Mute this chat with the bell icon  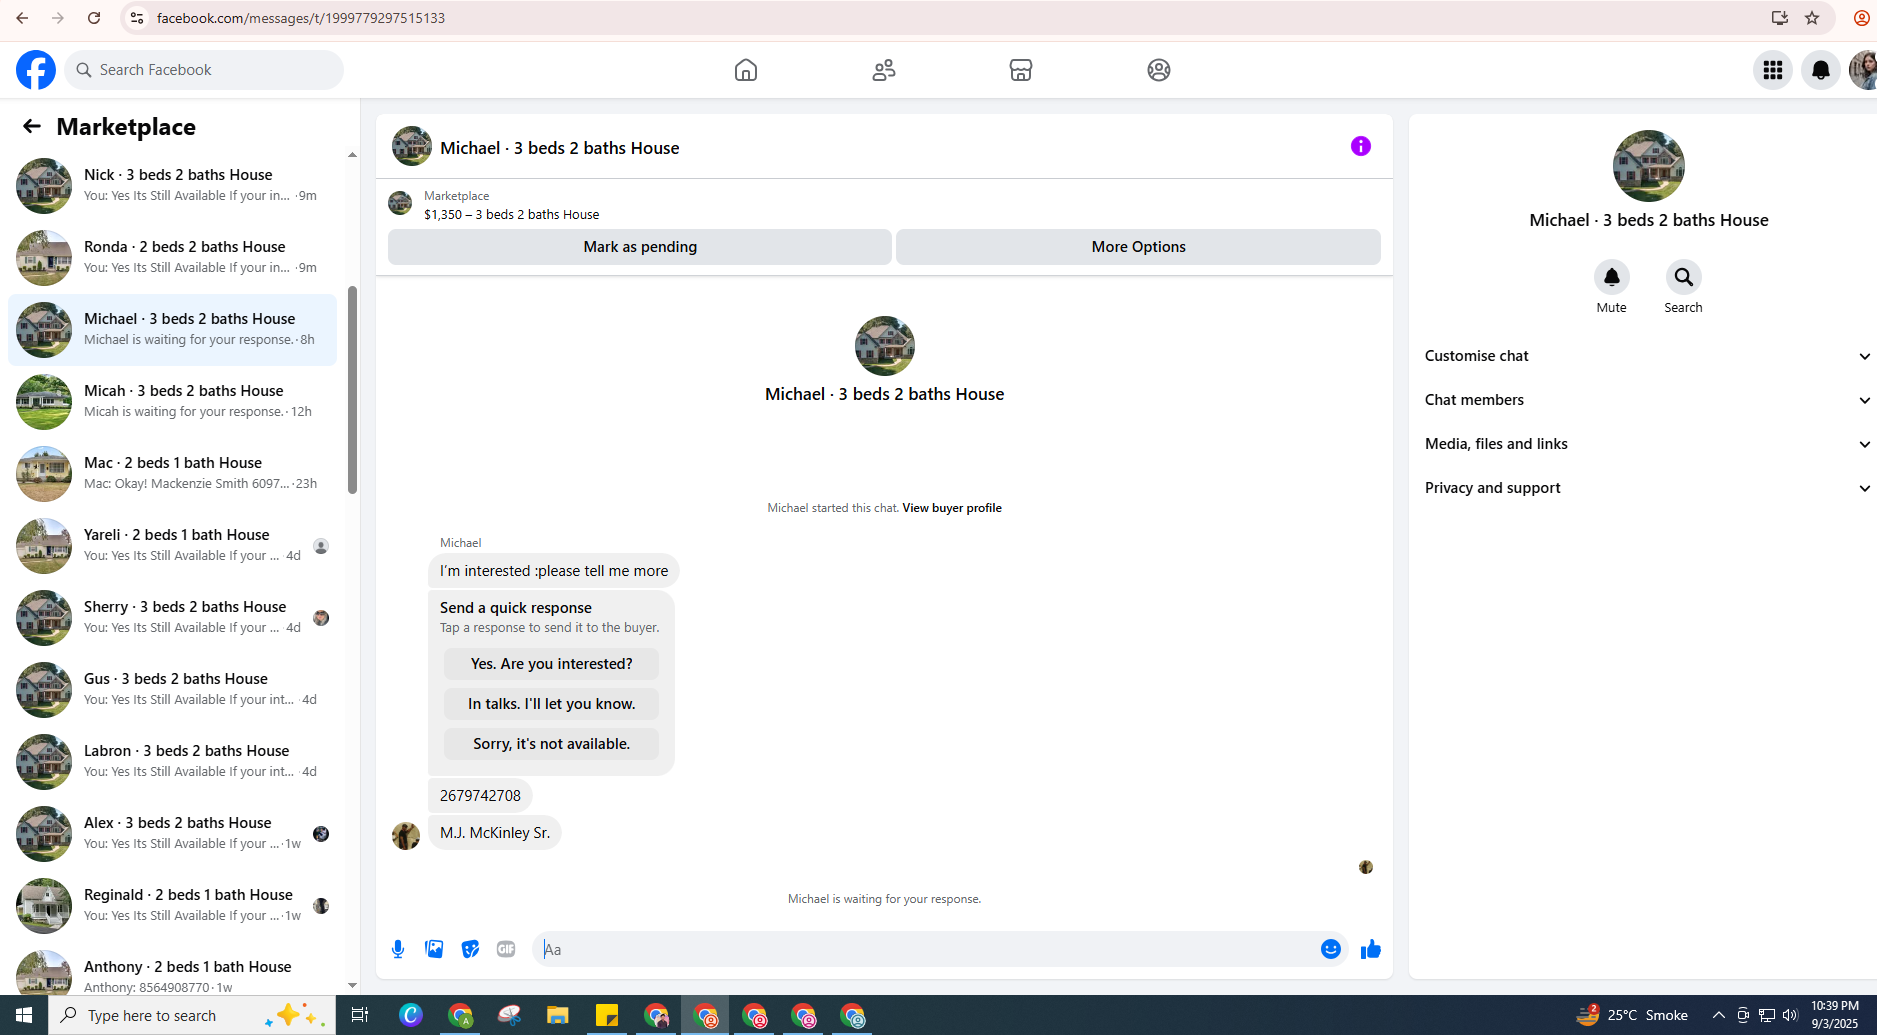tap(1612, 277)
